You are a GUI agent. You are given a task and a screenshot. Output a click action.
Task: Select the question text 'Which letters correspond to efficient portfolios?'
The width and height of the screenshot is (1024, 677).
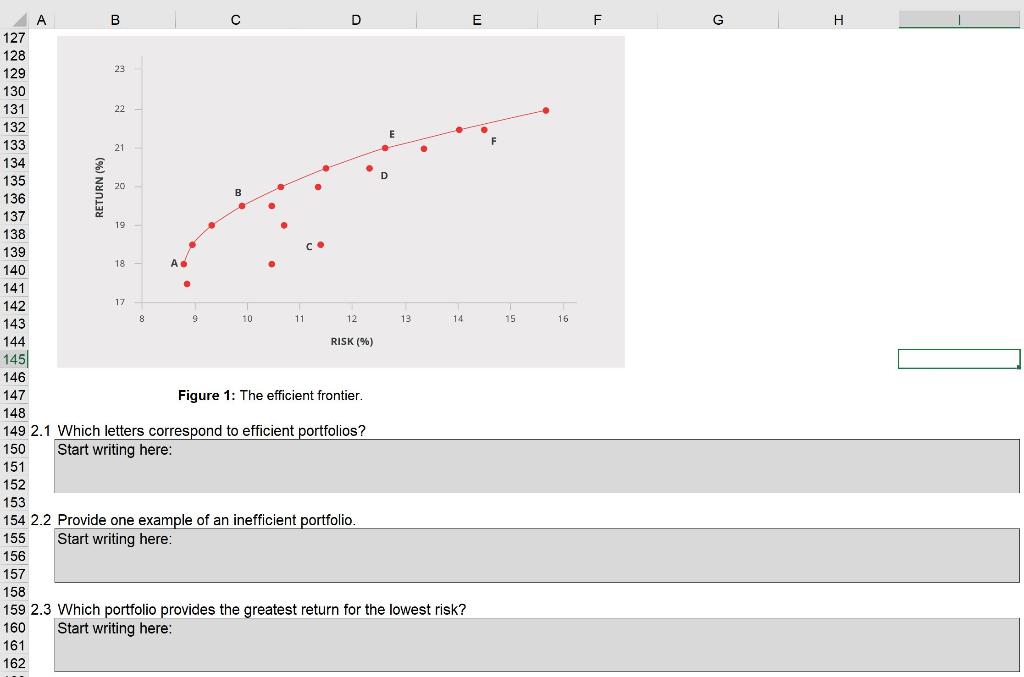pos(210,431)
